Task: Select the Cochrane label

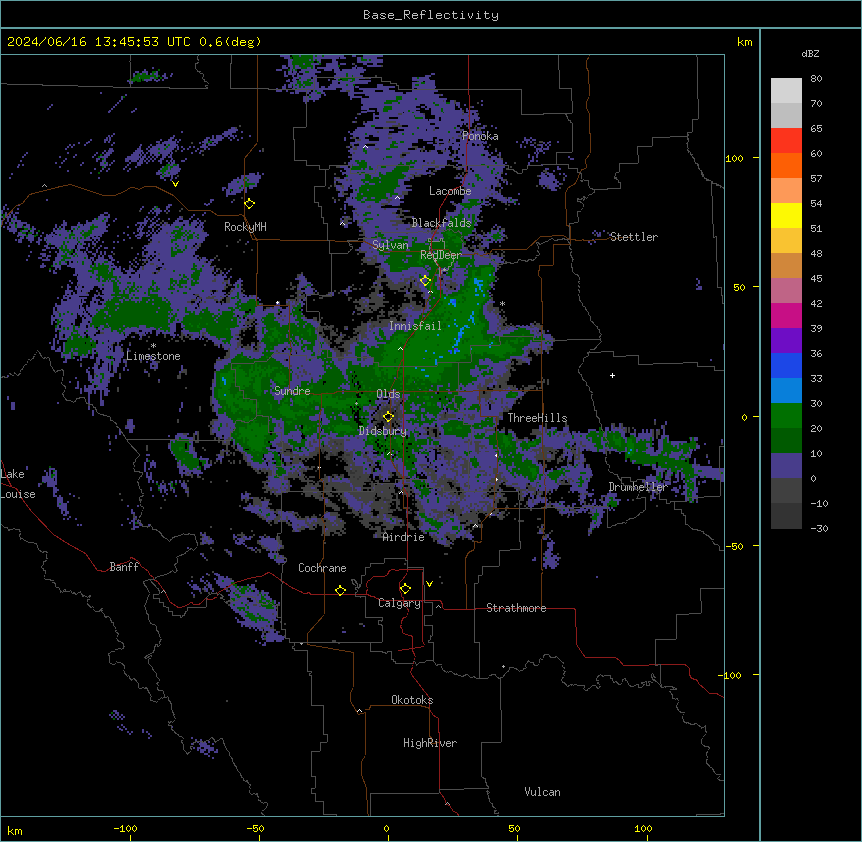Action: point(322,568)
